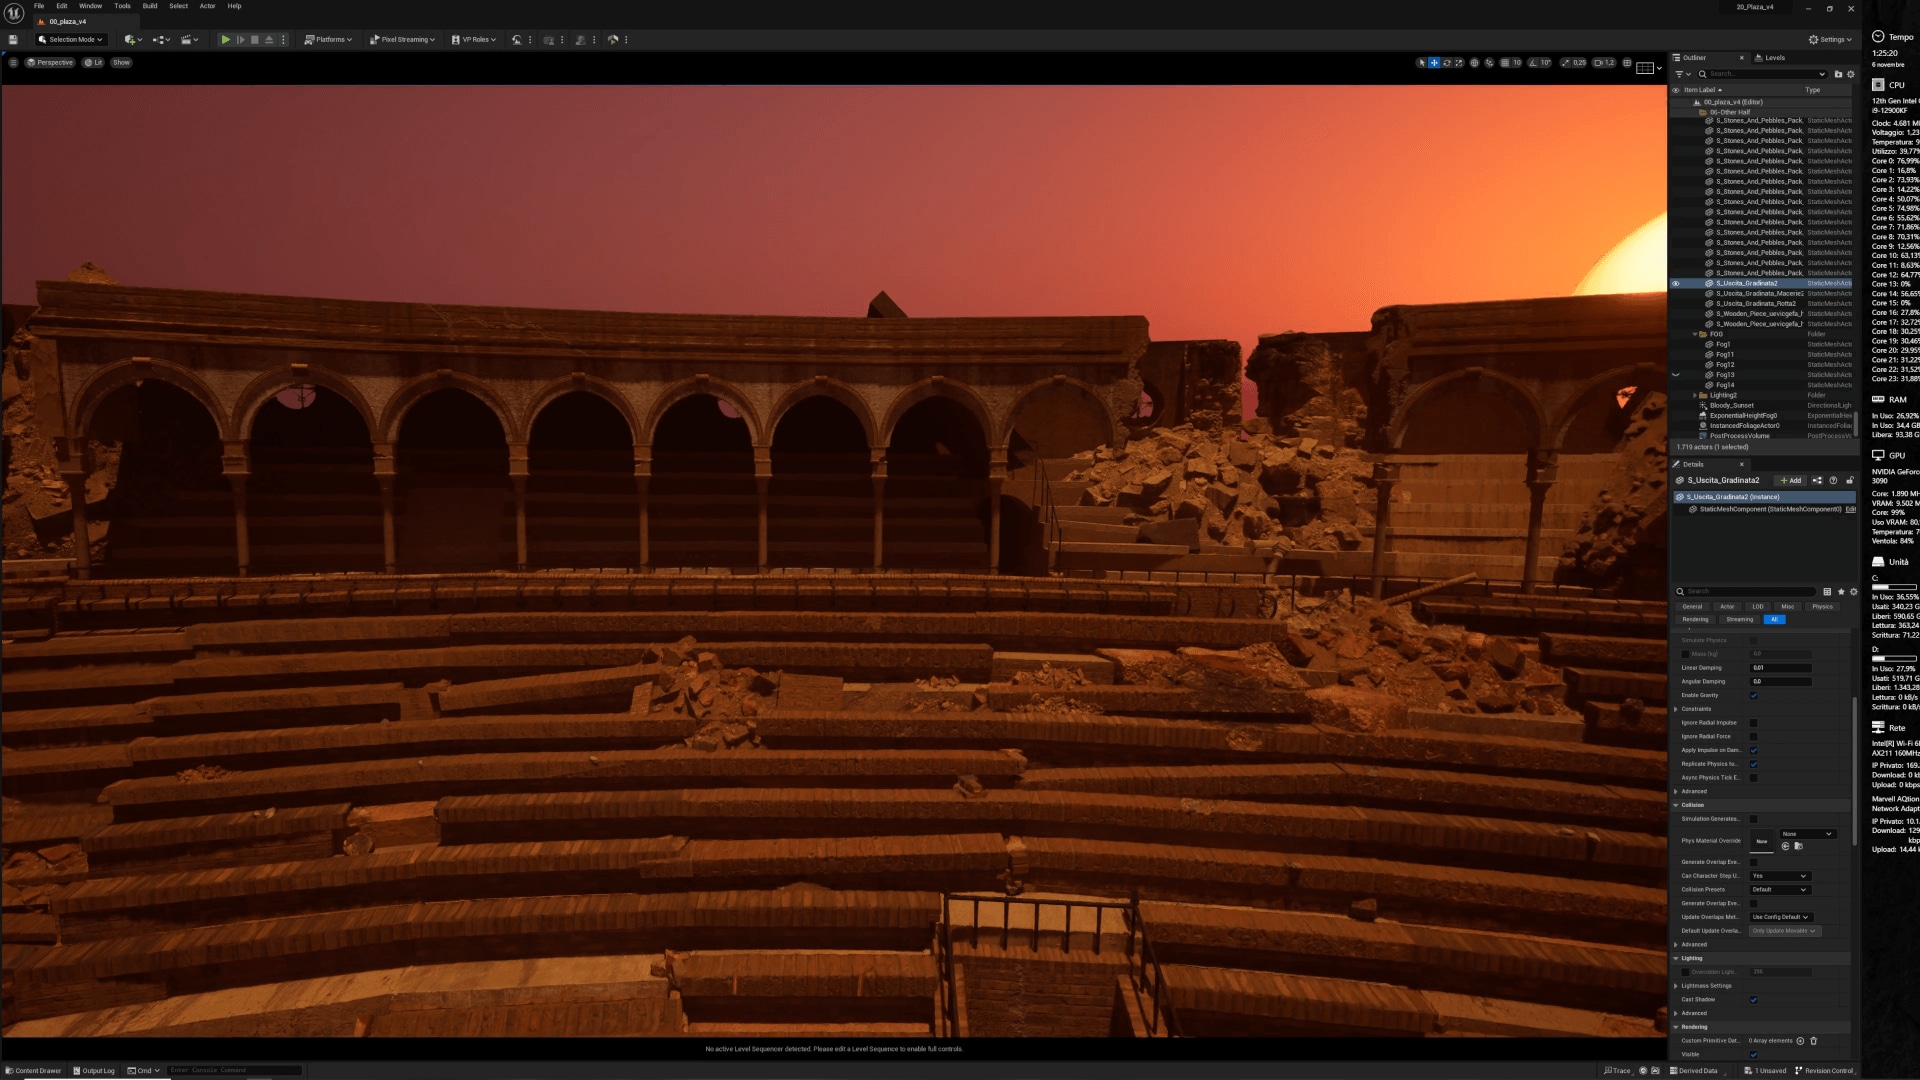Click the Details favorites star icon
This screenshot has height=1080, width=1920.
click(x=1841, y=592)
